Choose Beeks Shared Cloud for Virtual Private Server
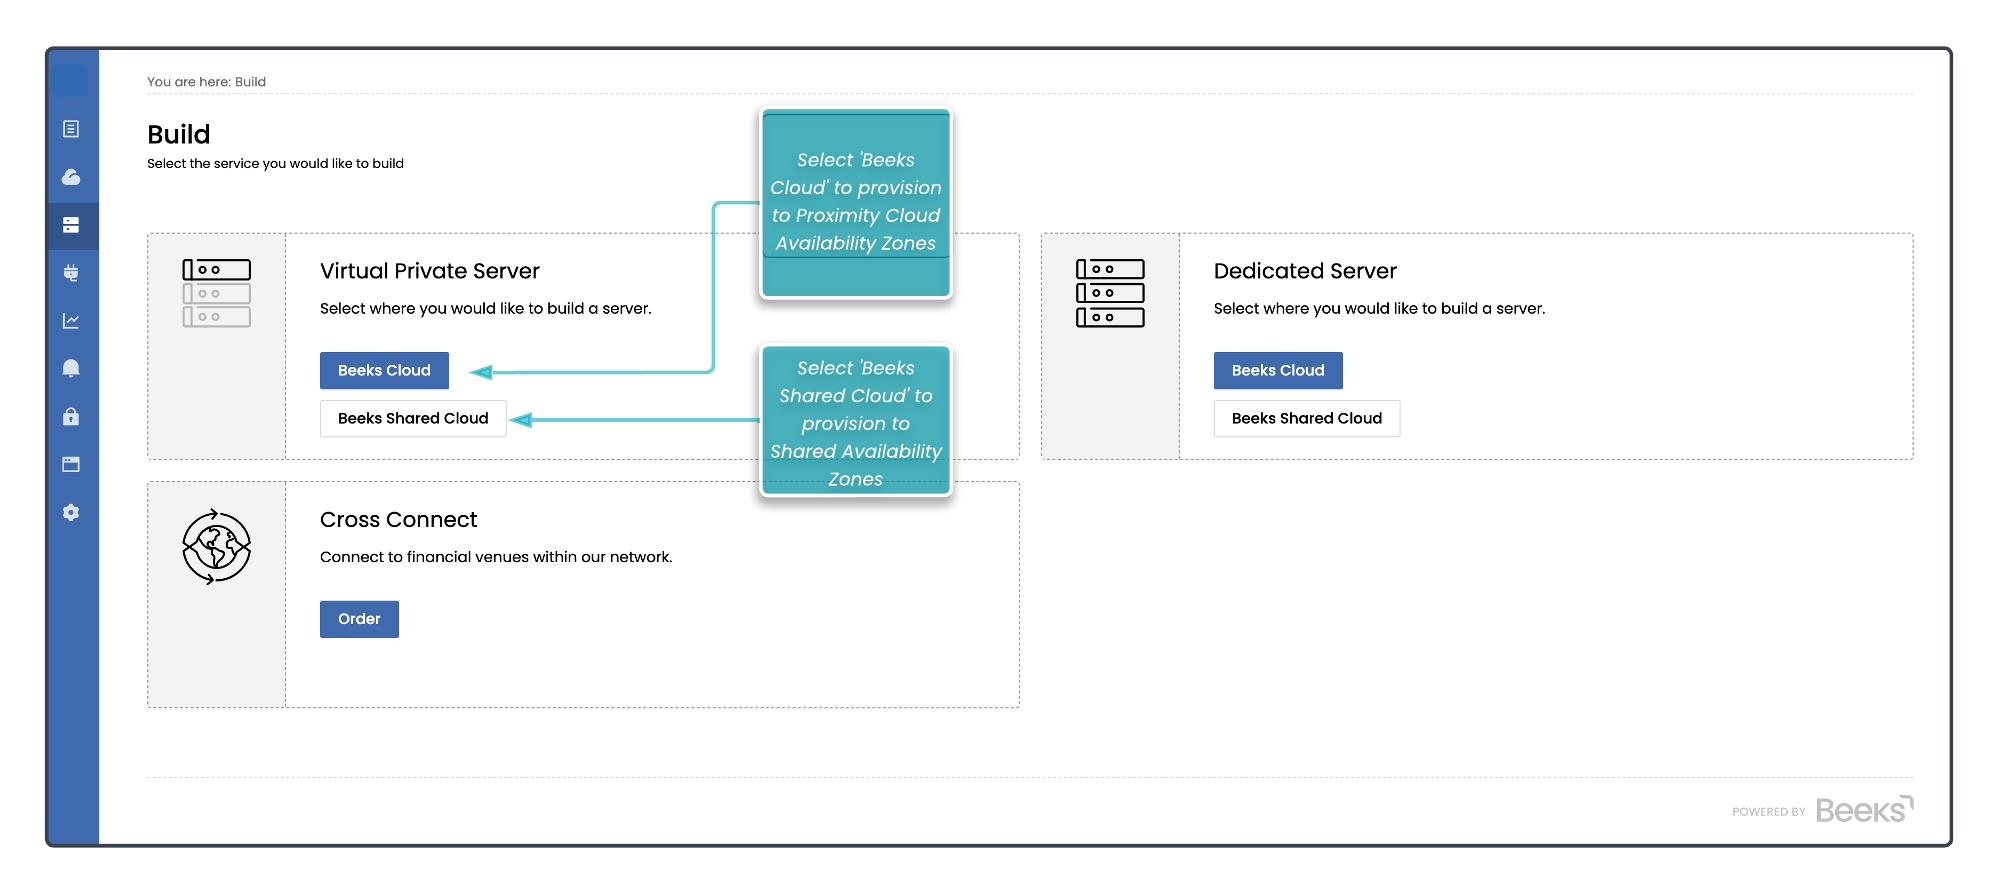This screenshot has height=893, width=2000. tap(413, 418)
